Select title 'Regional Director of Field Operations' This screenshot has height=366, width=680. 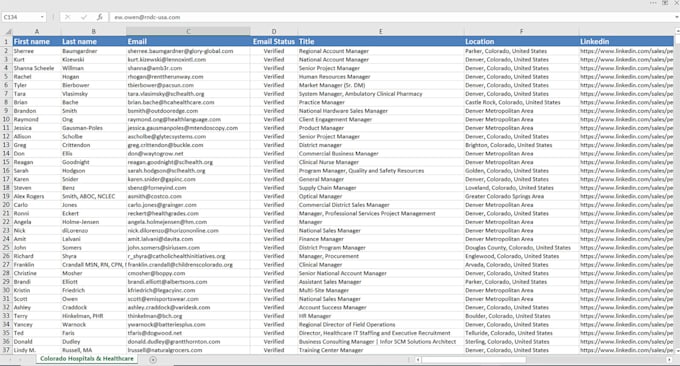point(381,324)
